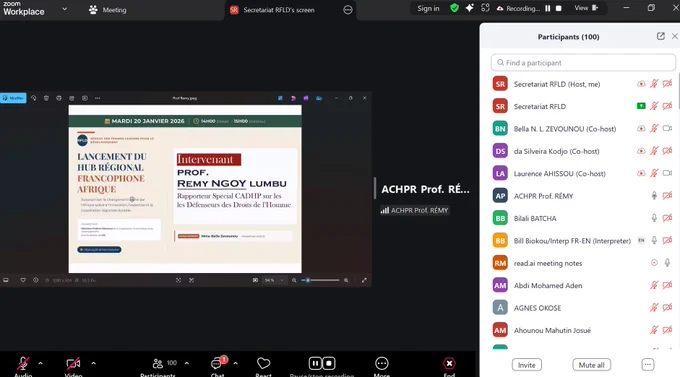The height and width of the screenshot is (377, 680).
Task: Toggle camera icon for Bella N. L. ZEVOUNOU
Action: click(x=667, y=129)
